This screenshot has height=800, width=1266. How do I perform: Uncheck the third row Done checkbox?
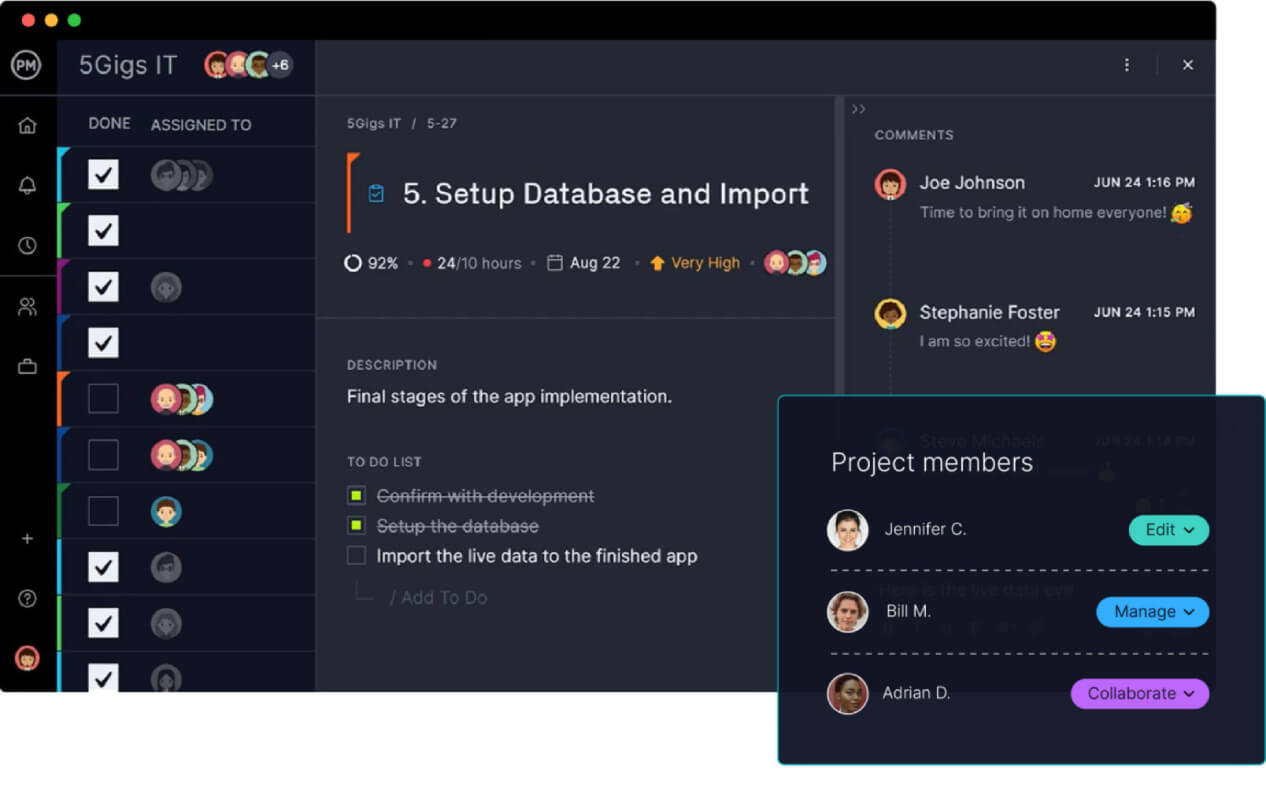click(x=103, y=287)
